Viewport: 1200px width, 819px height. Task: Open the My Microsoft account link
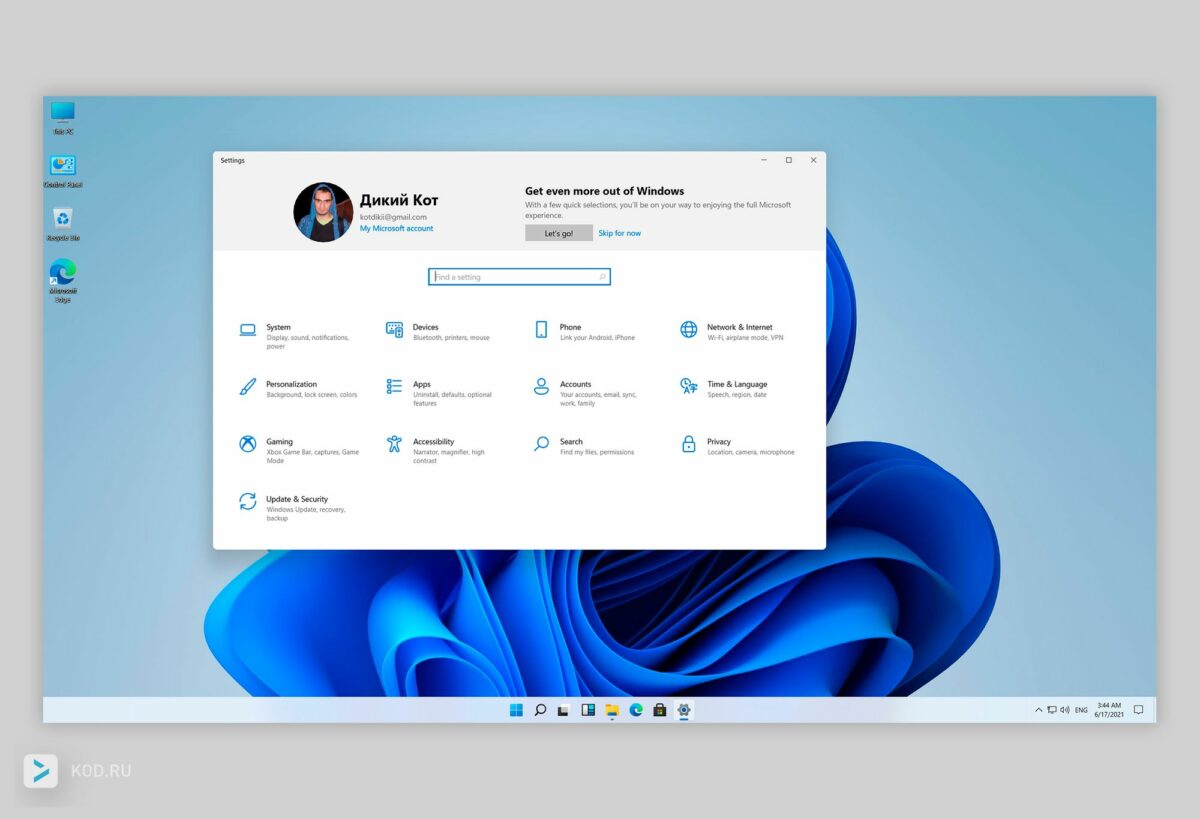(396, 228)
